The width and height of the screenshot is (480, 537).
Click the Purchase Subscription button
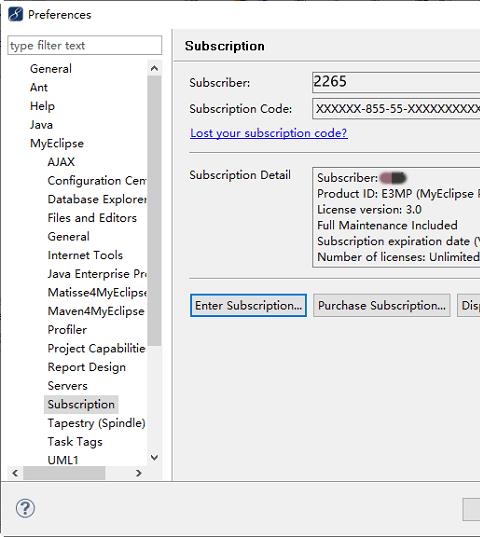(x=382, y=305)
